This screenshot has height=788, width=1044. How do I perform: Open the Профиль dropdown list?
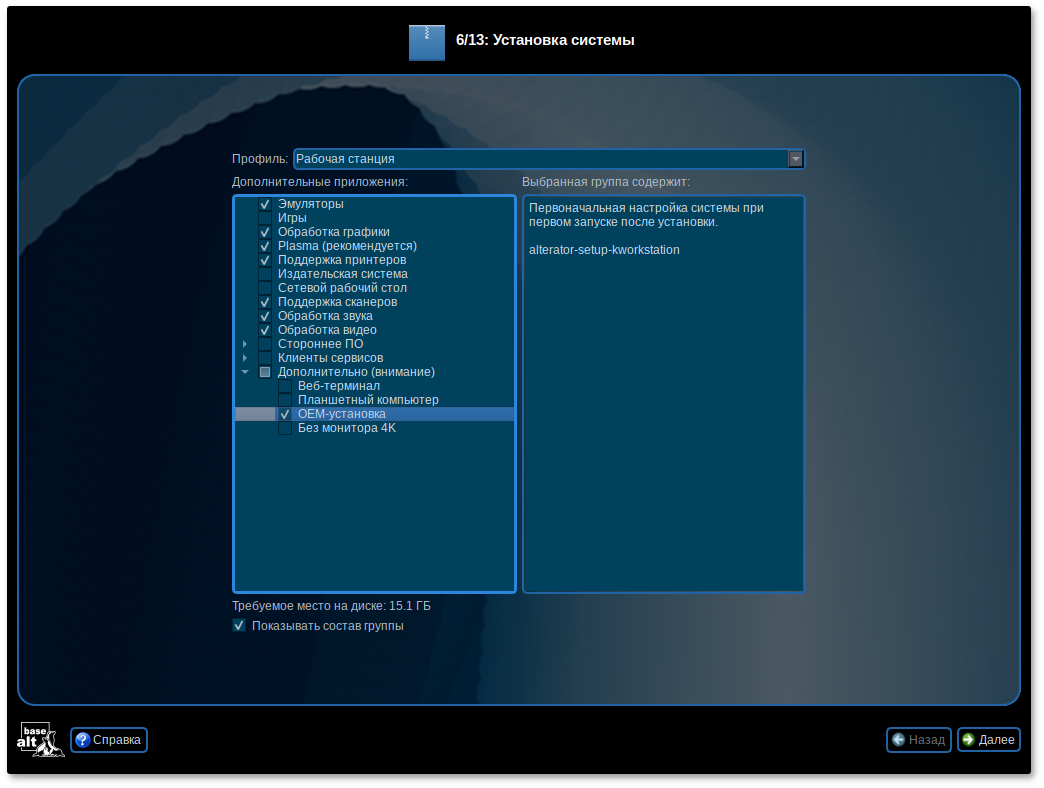[795, 159]
